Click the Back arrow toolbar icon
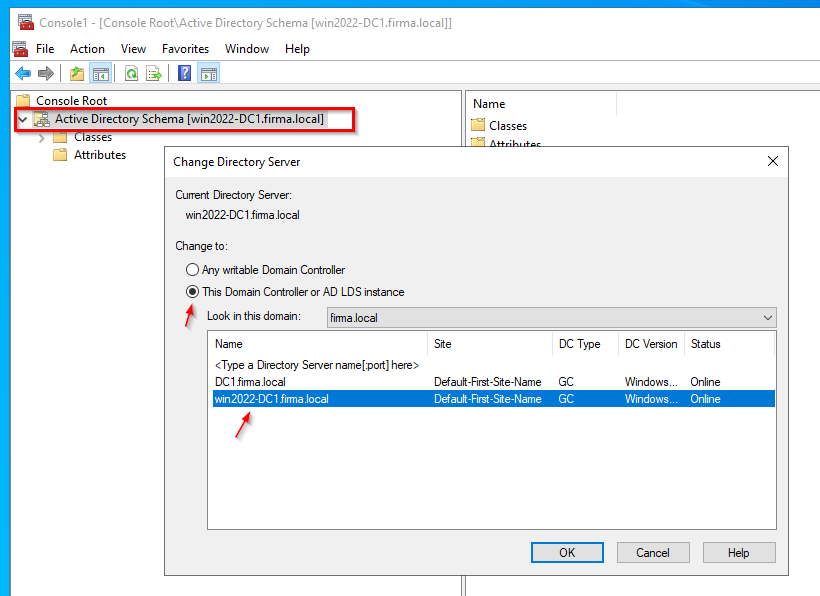 coord(23,73)
